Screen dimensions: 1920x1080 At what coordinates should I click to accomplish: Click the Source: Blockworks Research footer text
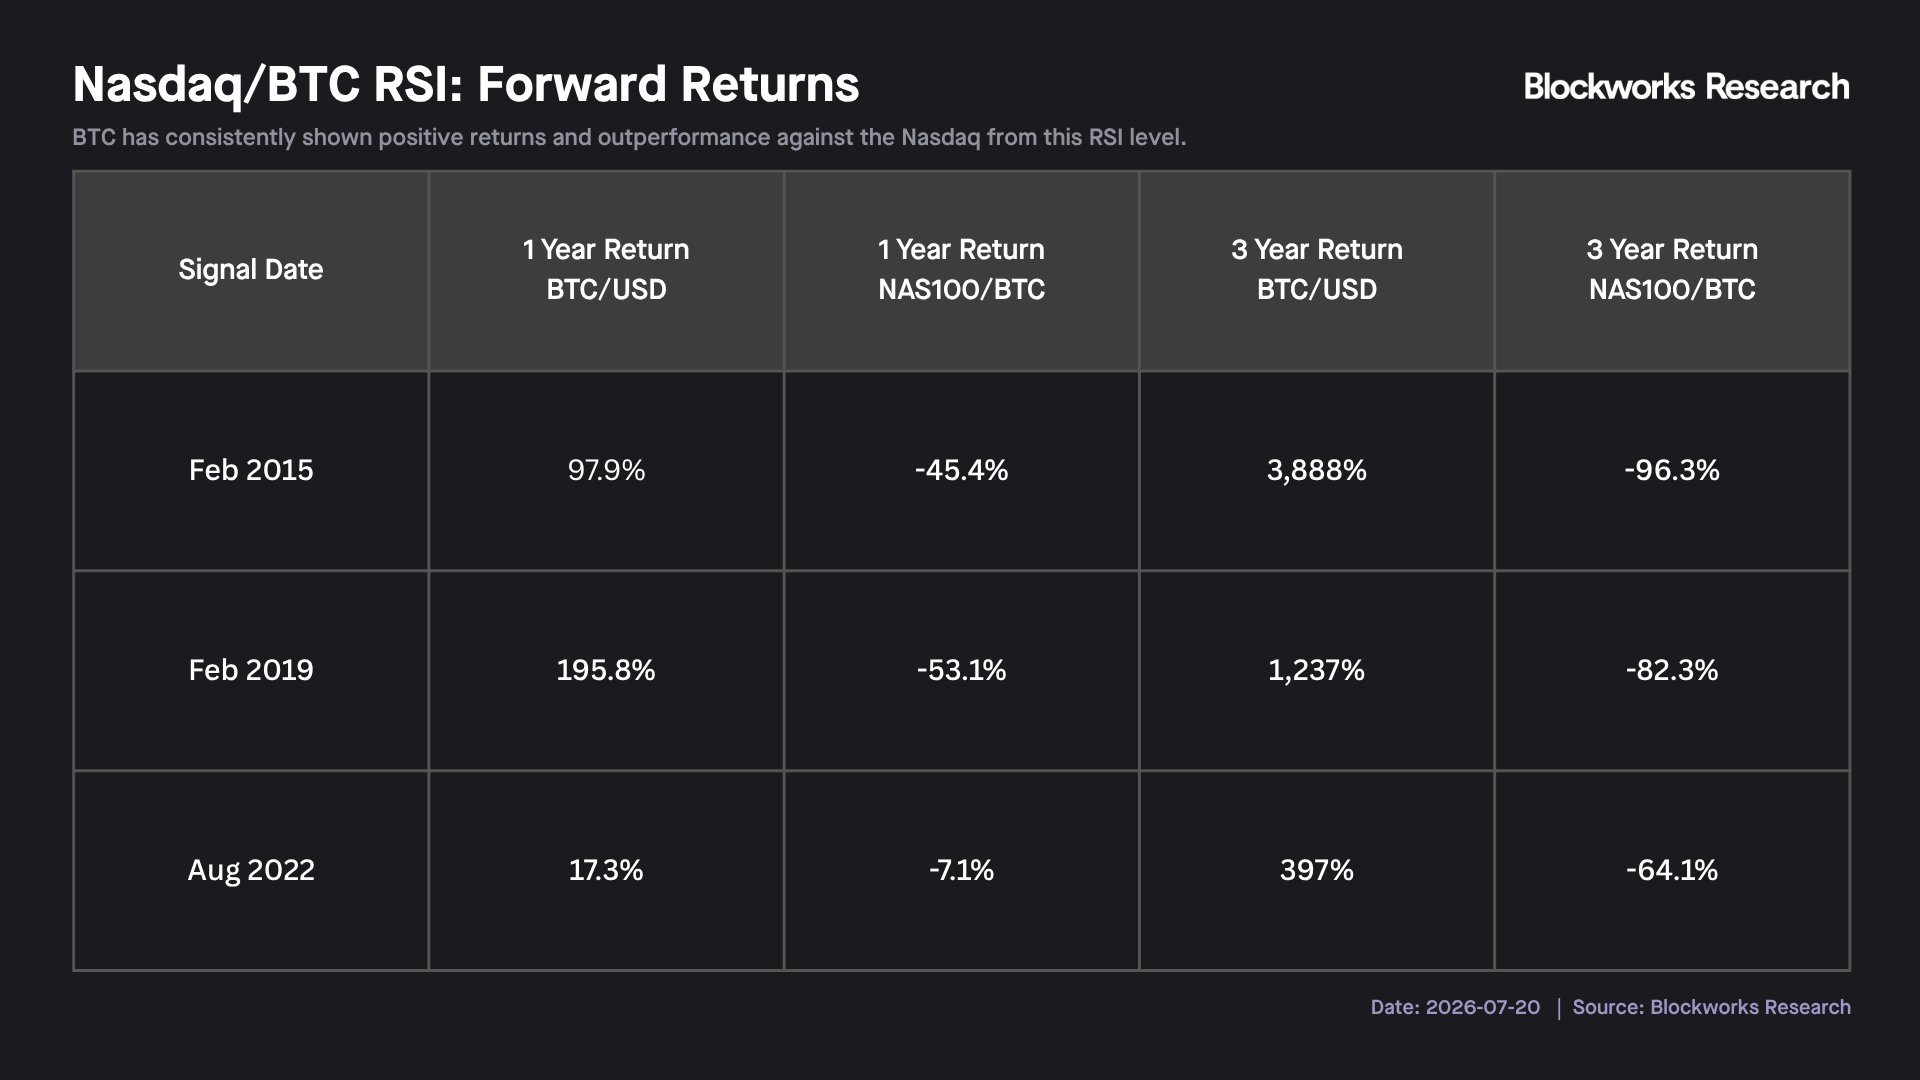click(x=1711, y=1008)
